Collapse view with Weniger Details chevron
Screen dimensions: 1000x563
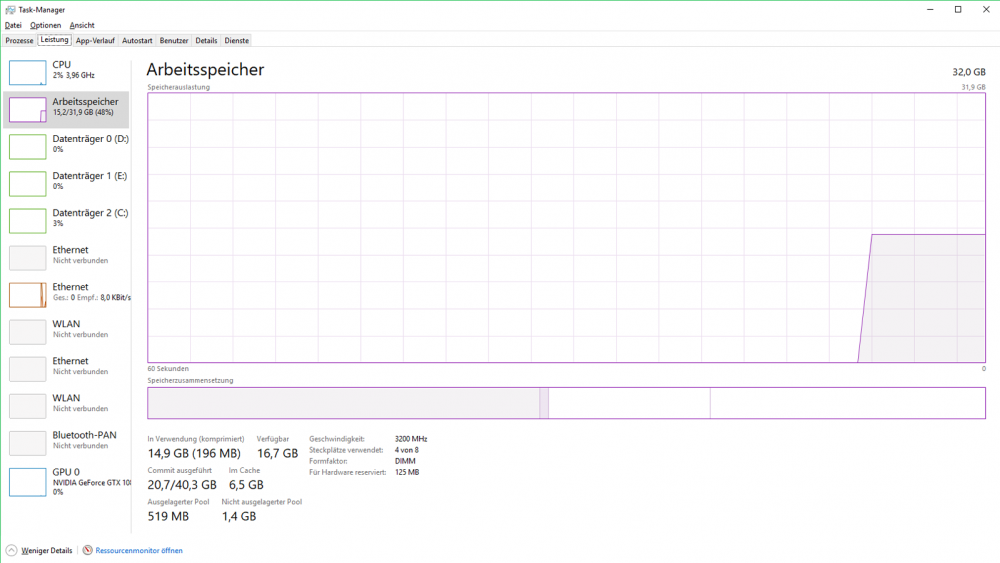click(11, 550)
